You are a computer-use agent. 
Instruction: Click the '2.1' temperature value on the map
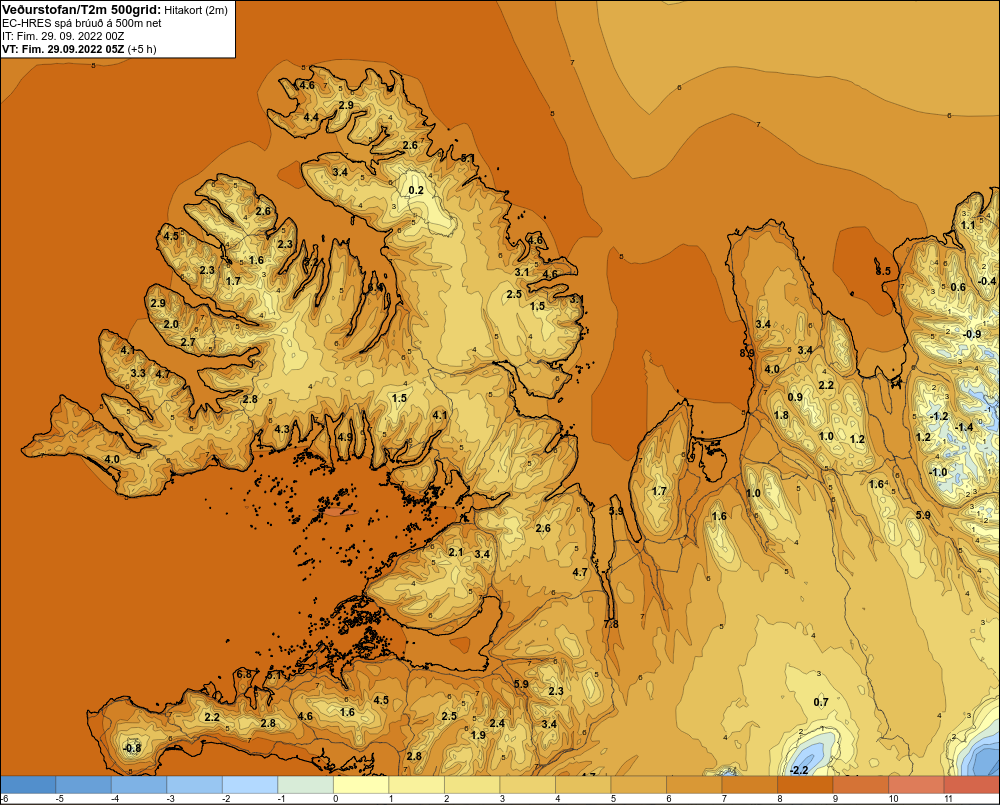[x=456, y=552]
